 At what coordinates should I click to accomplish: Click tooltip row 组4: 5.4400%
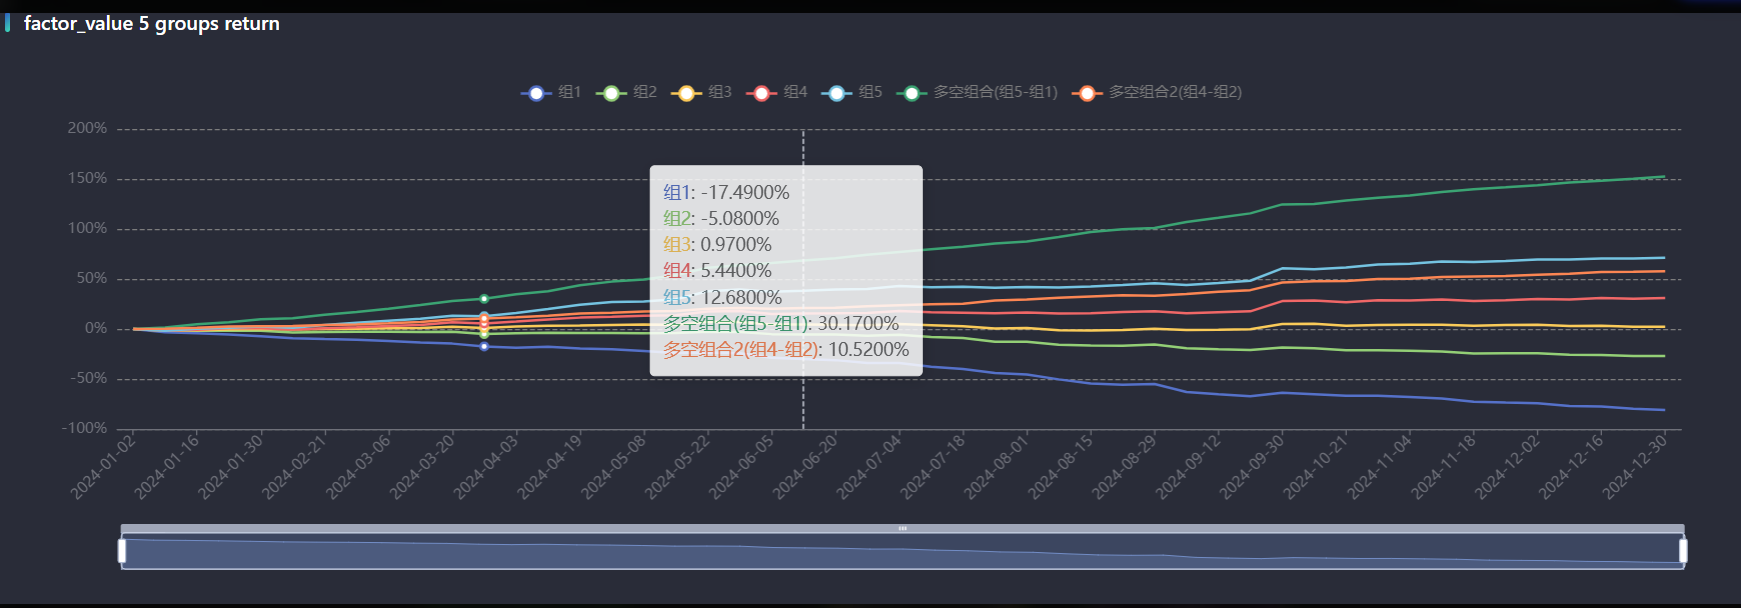[717, 270]
